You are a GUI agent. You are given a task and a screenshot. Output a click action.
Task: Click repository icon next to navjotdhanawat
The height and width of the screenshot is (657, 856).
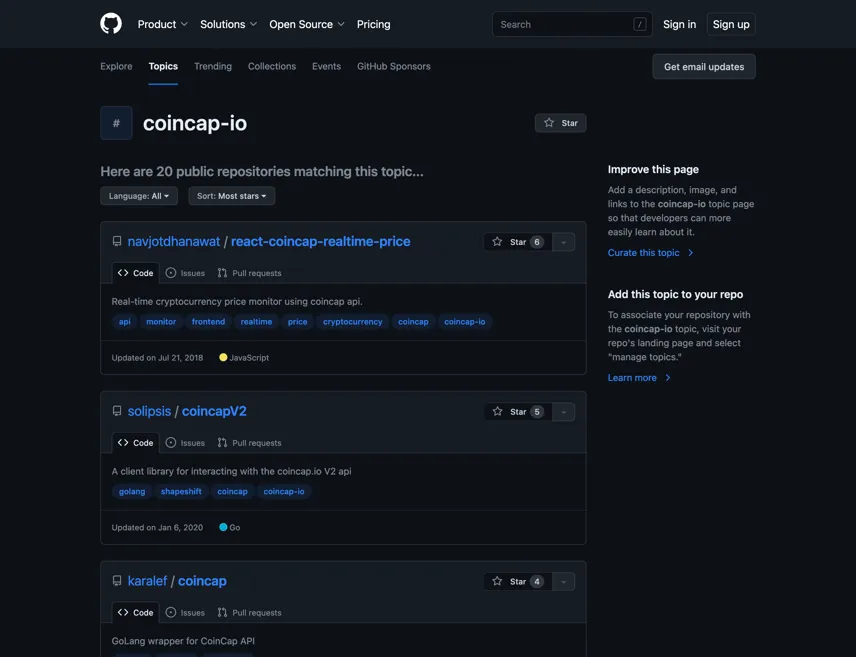click(x=117, y=241)
